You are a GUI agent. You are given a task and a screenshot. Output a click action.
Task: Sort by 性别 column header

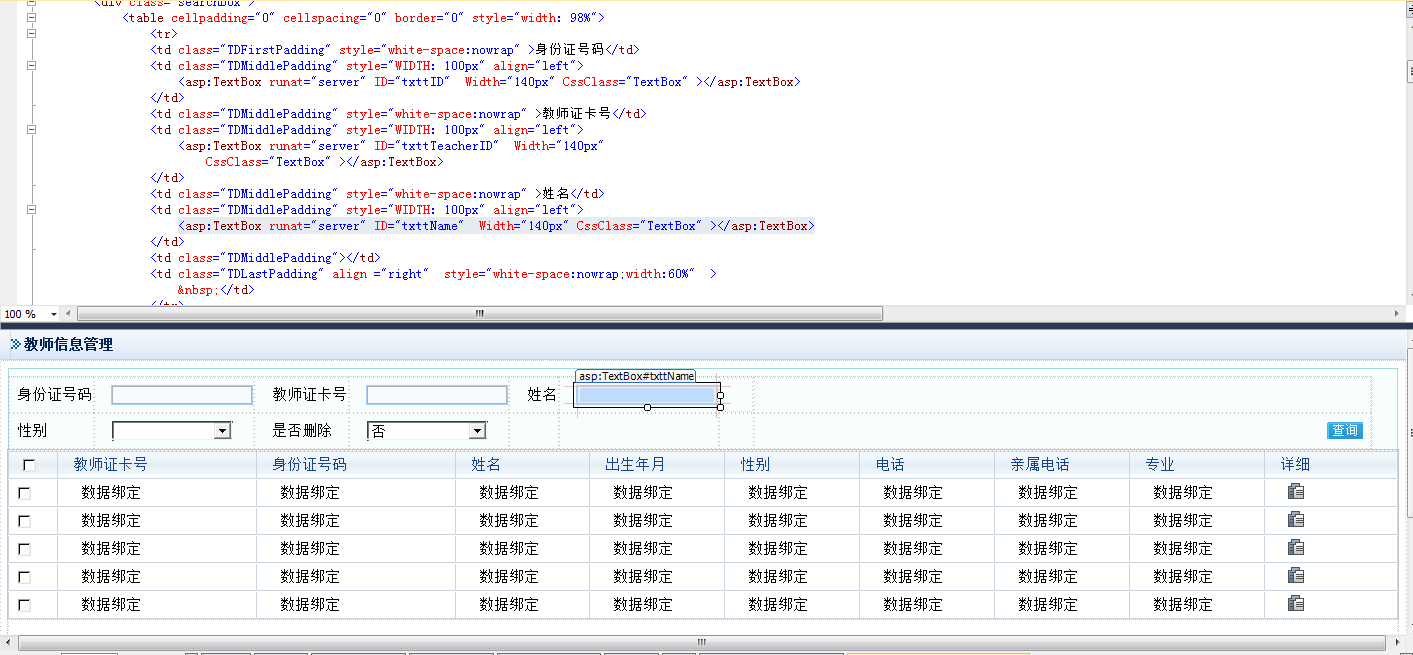755,464
